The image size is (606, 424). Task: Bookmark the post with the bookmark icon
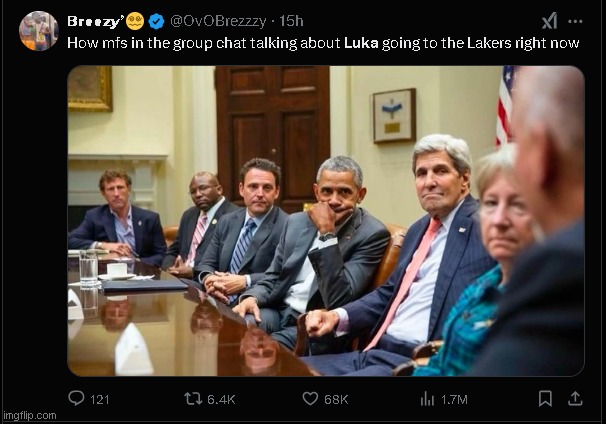[545, 398]
